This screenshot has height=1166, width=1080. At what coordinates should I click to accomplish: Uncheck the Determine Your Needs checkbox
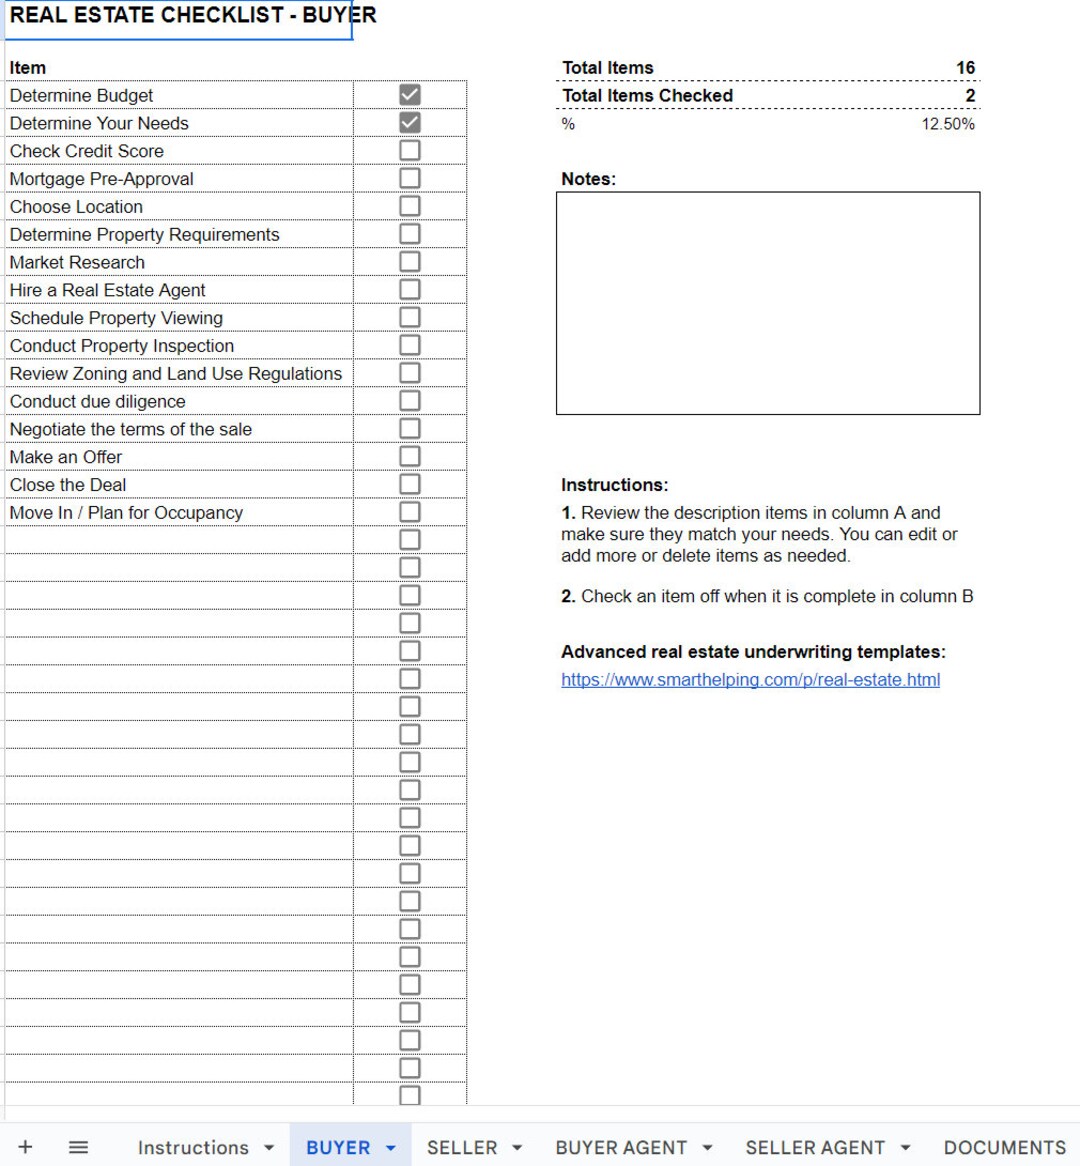tap(409, 122)
